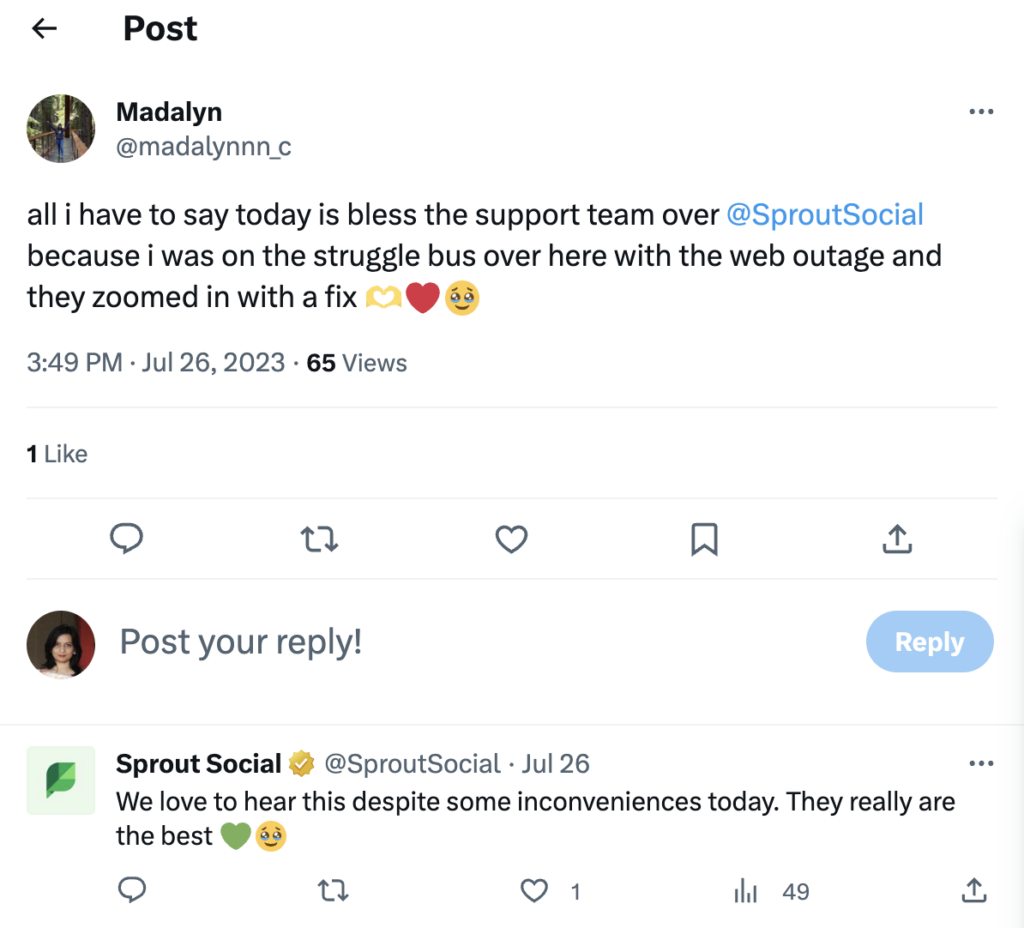1024x928 pixels.
Task: Share Sprout Social's reply
Action: coord(972,890)
